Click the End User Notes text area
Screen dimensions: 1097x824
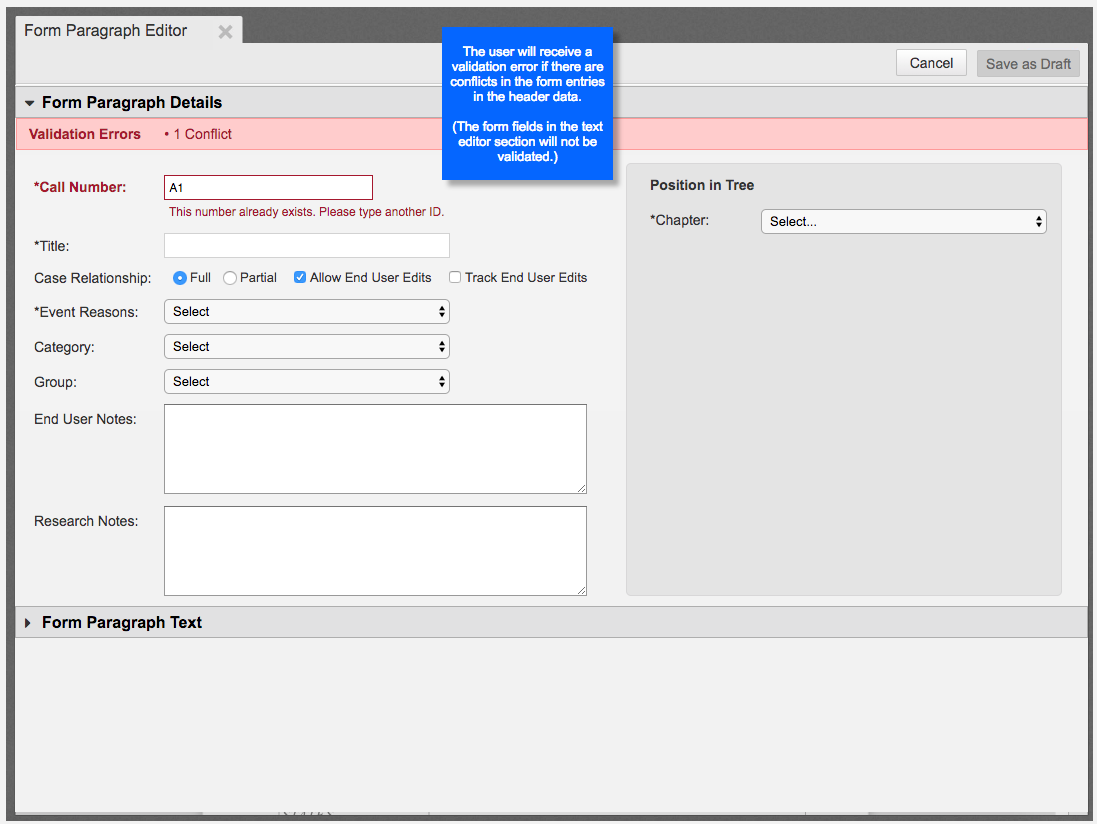click(x=375, y=449)
